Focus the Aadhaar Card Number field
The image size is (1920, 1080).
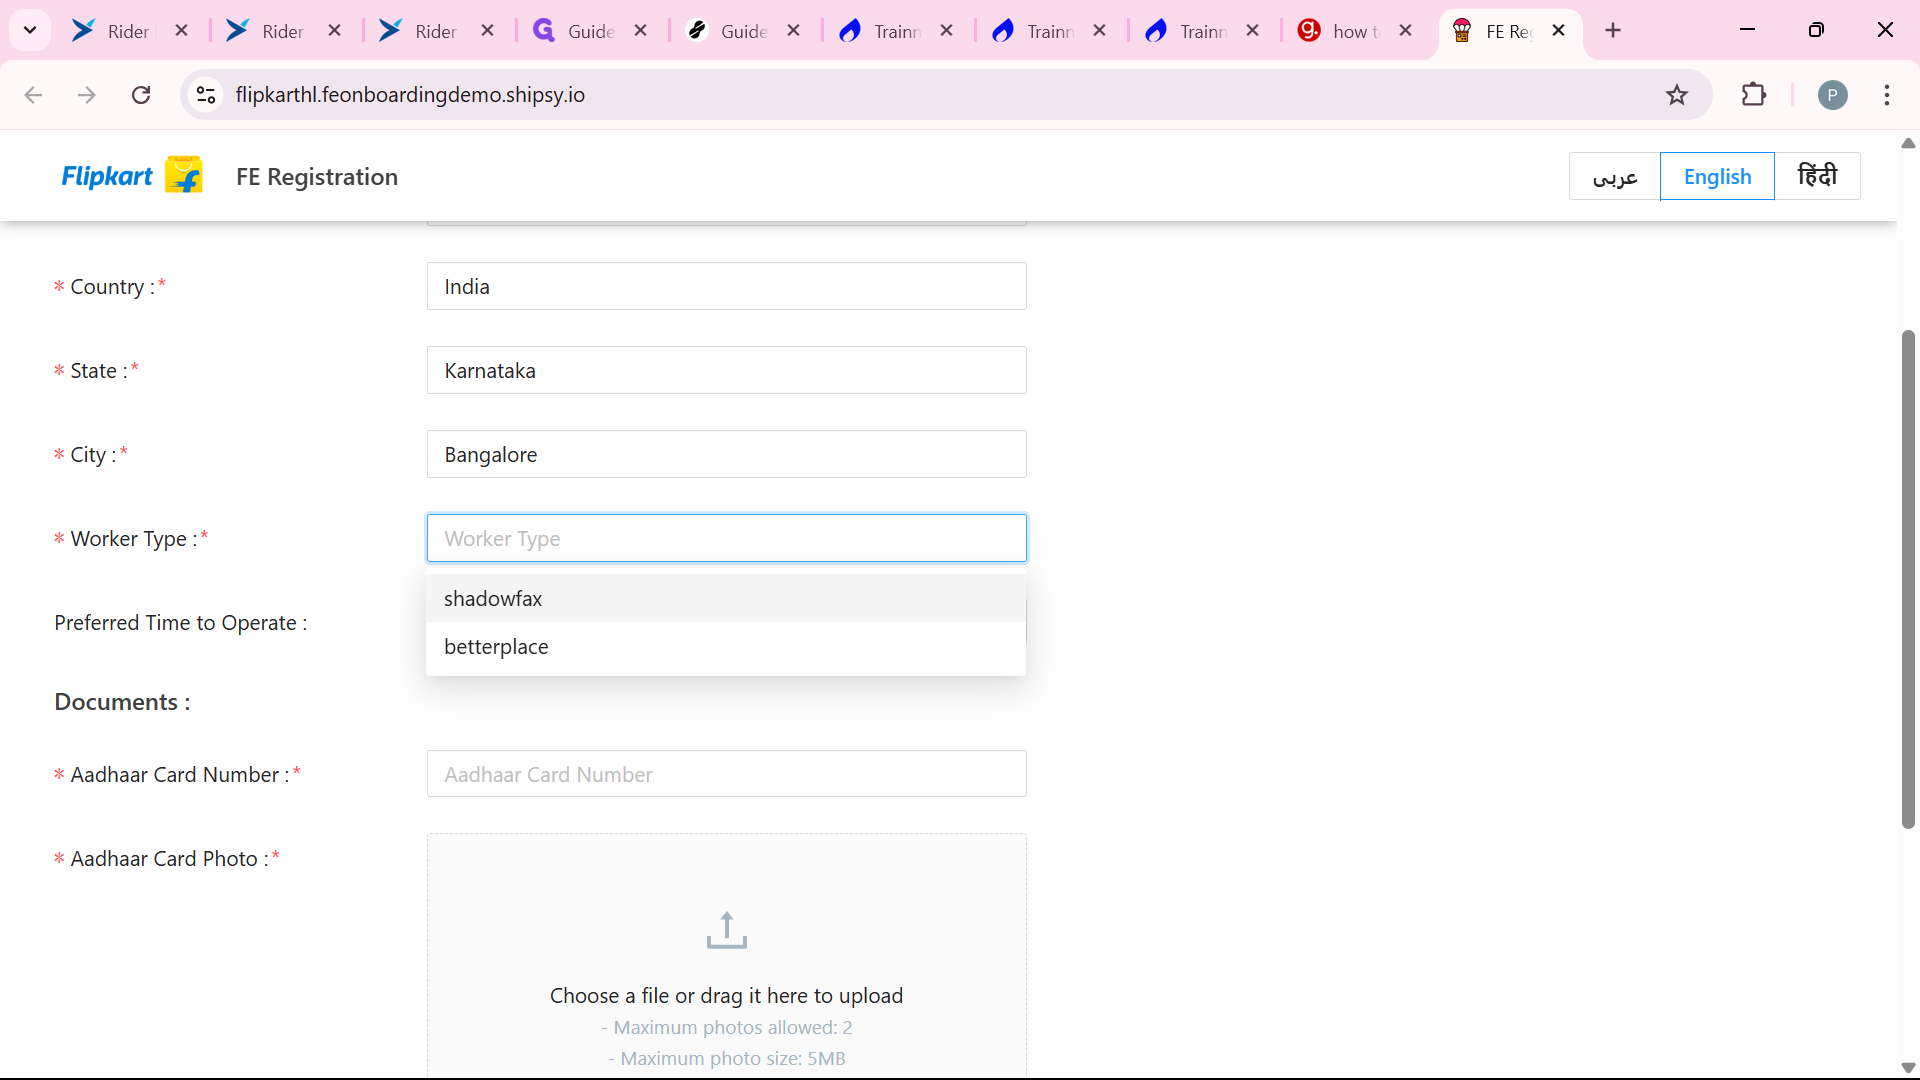pos(726,774)
